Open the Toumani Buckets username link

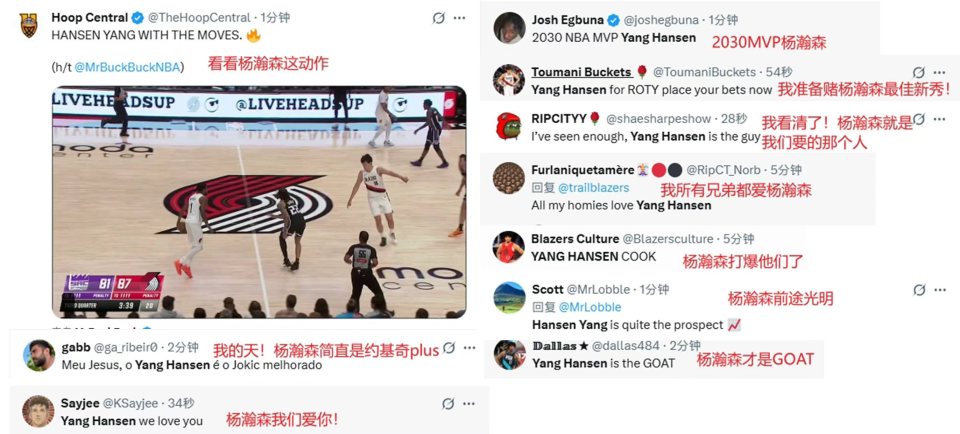[582, 72]
